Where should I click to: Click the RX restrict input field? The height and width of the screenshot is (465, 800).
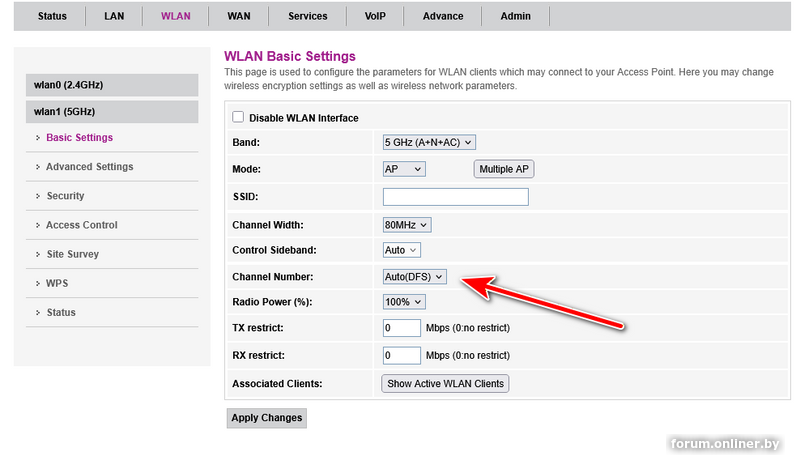coord(401,355)
